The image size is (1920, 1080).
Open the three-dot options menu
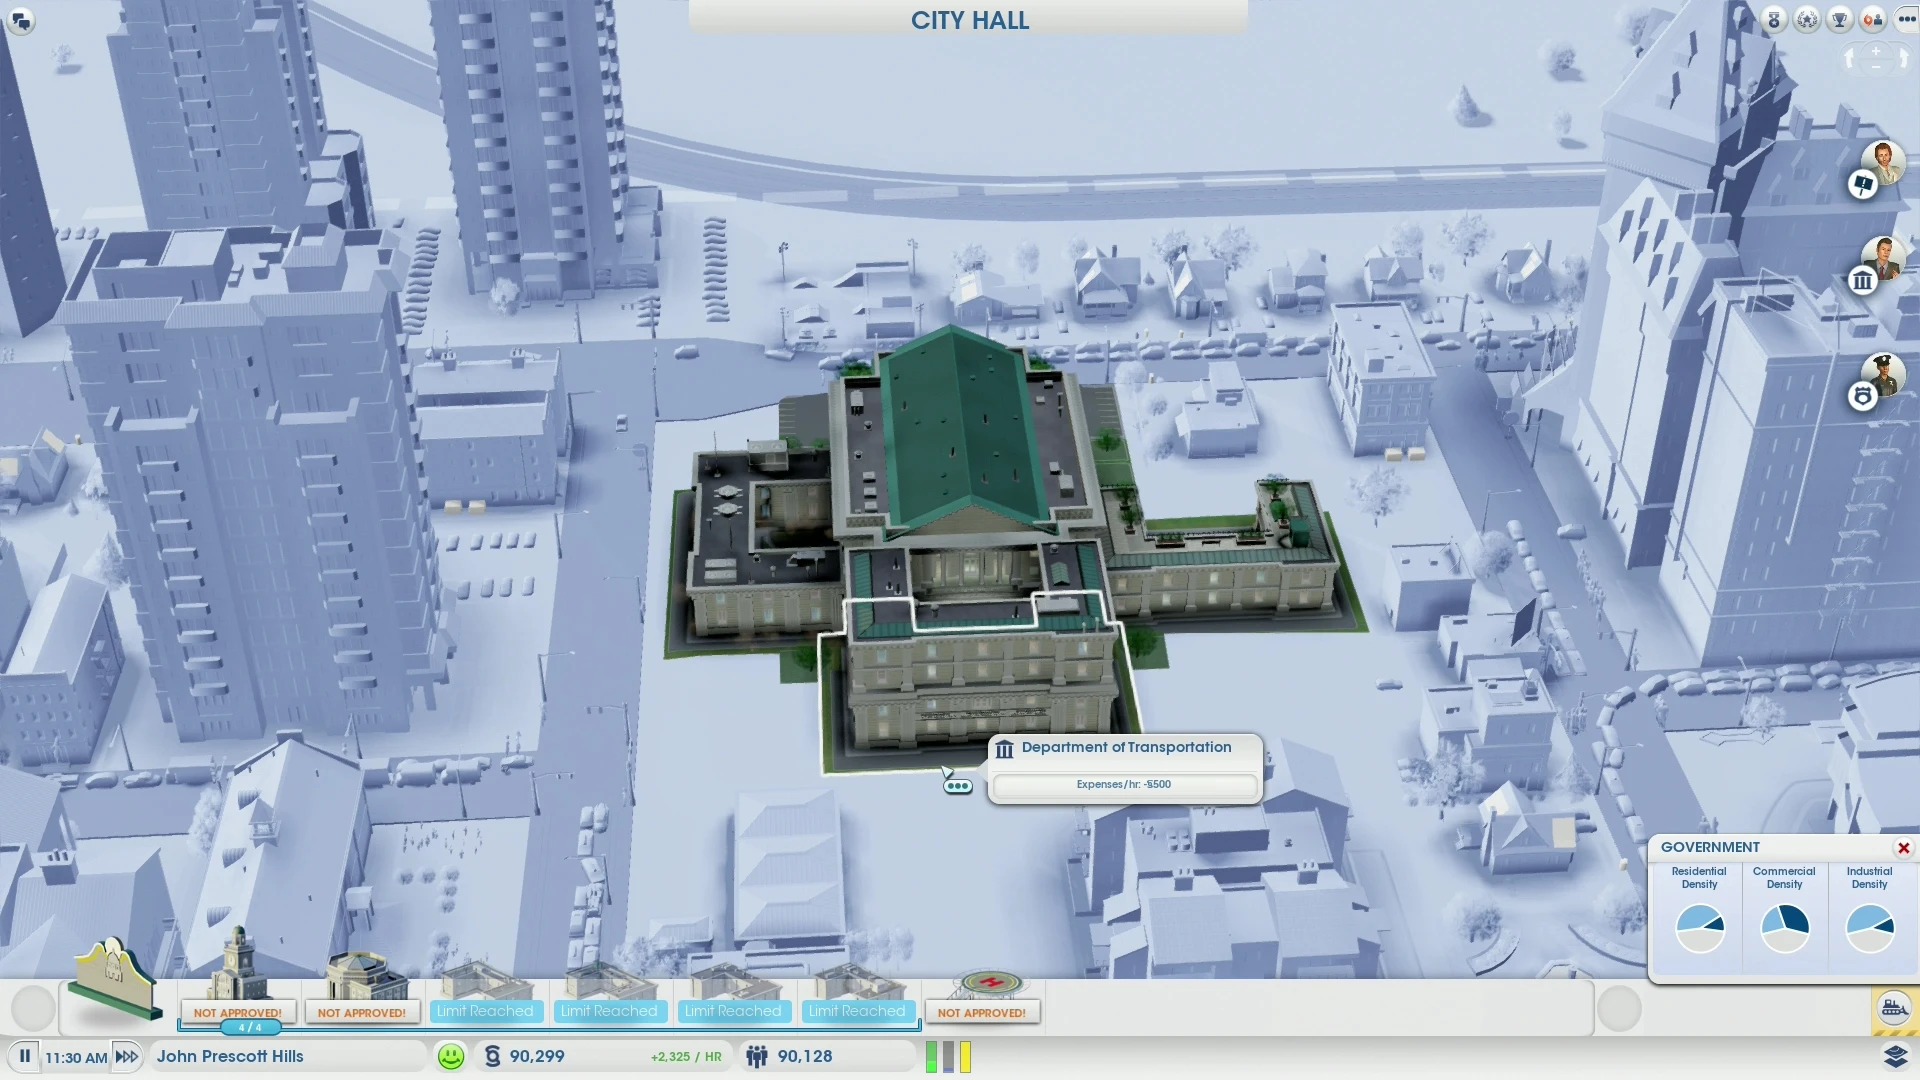pyautogui.click(x=1906, y=20)
